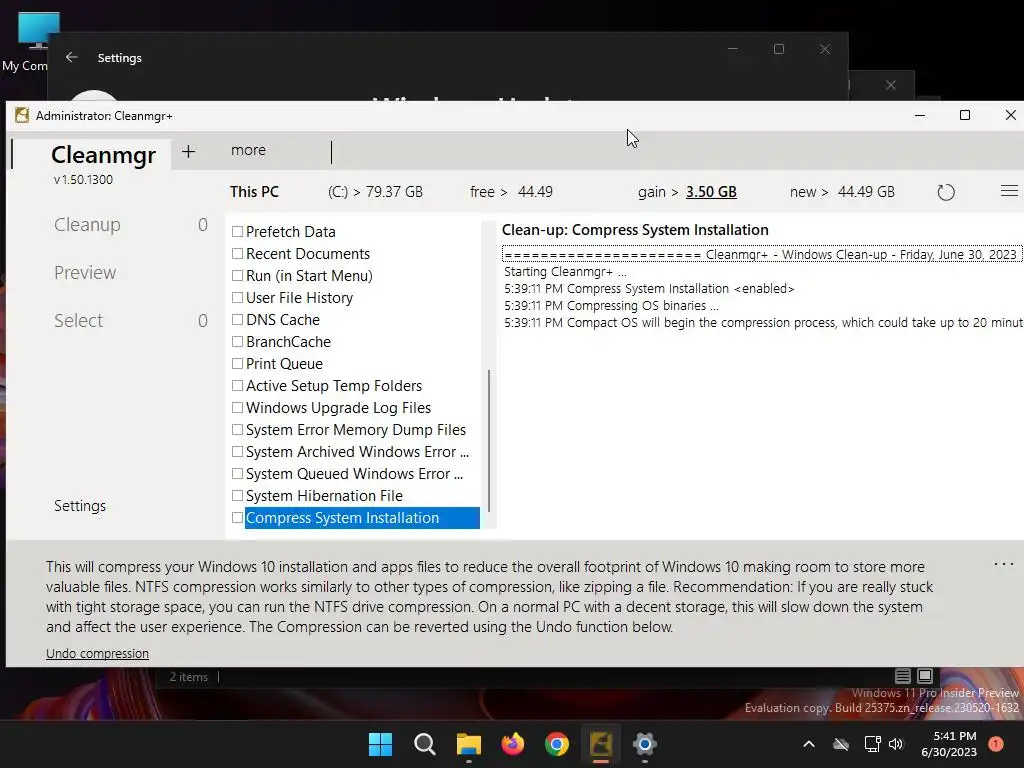The image size is (1024, 768).
Task: Open File Explorer from taskbar
Action: [469, 744]
